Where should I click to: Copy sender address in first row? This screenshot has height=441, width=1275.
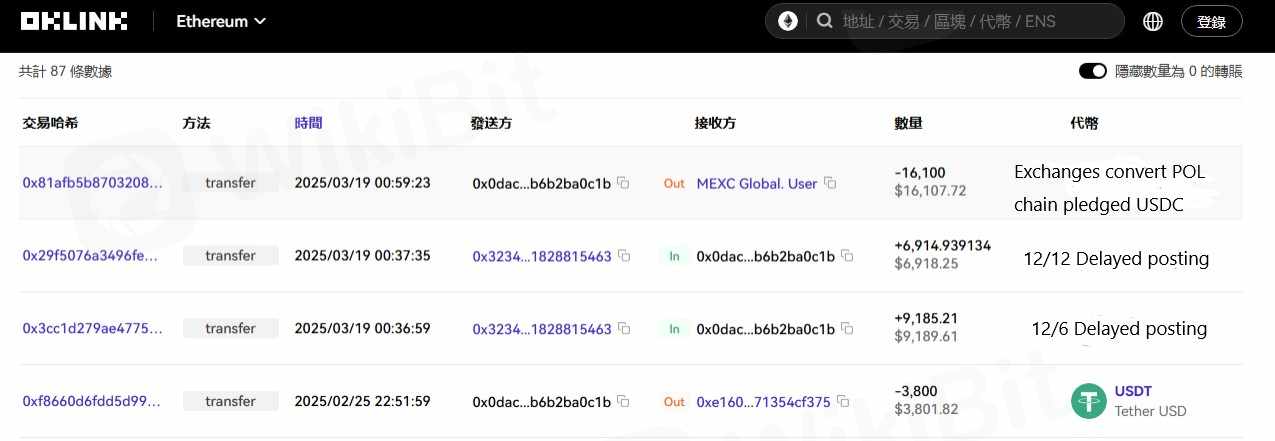[x=623, y=183]
